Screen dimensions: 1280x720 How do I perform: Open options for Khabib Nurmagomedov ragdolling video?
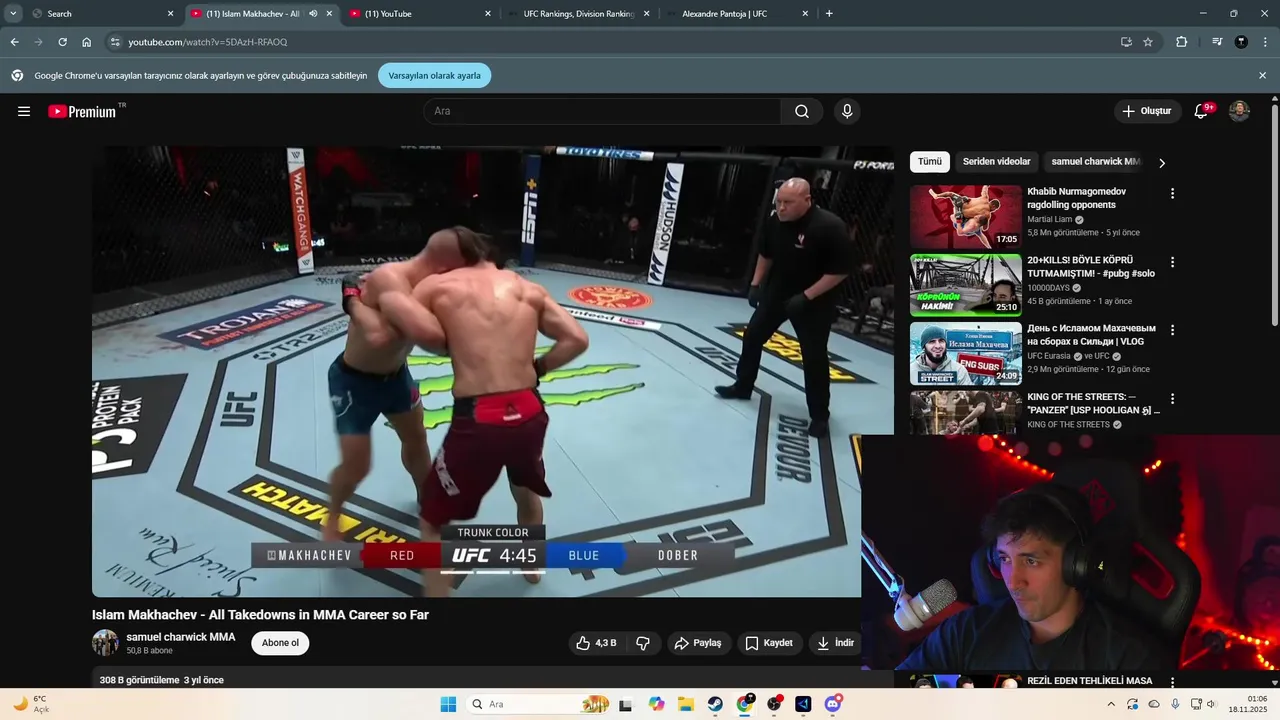coord(1173,193)
